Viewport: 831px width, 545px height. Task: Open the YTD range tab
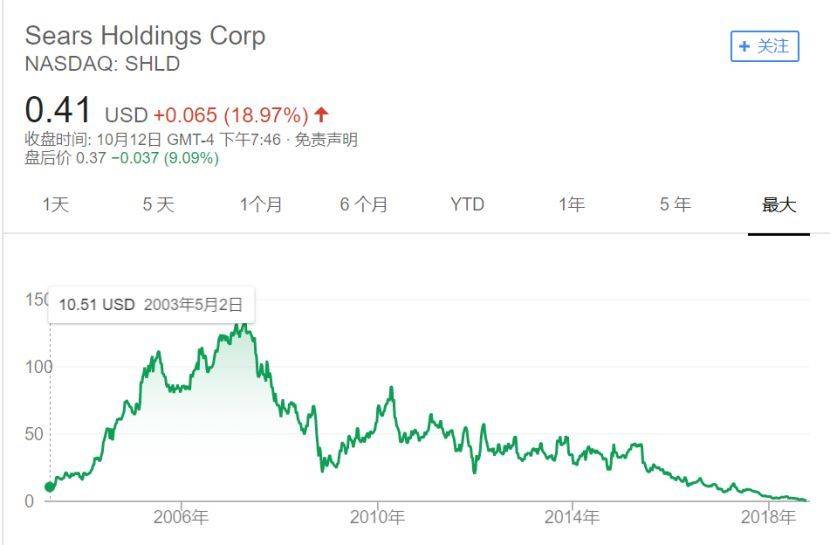point(467,205)
